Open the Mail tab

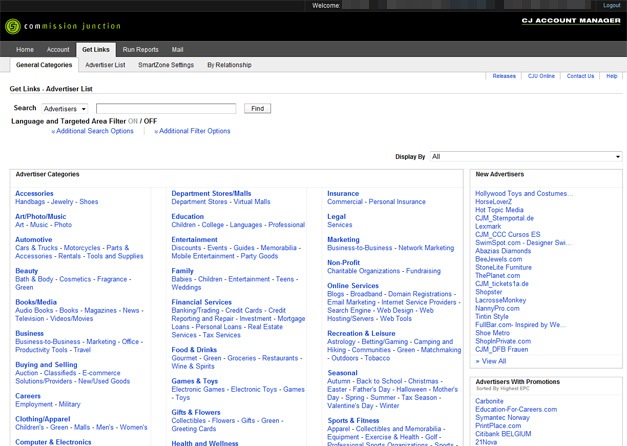(x=178, y=50)
